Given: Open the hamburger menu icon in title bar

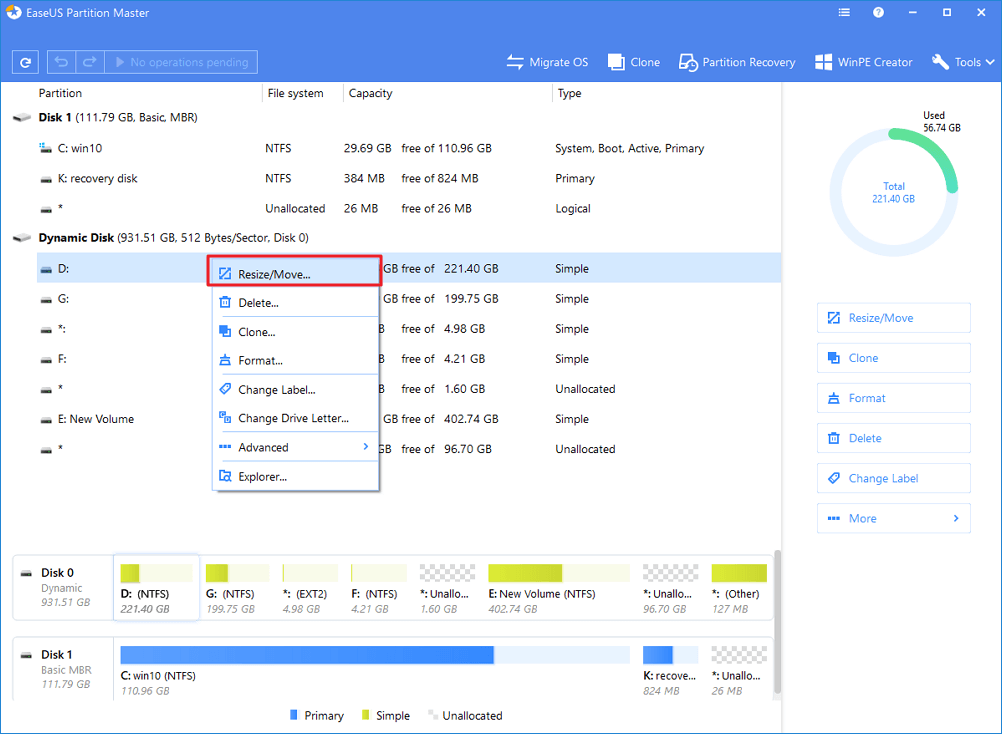Looking at the screenshot, I should point(844,12).
